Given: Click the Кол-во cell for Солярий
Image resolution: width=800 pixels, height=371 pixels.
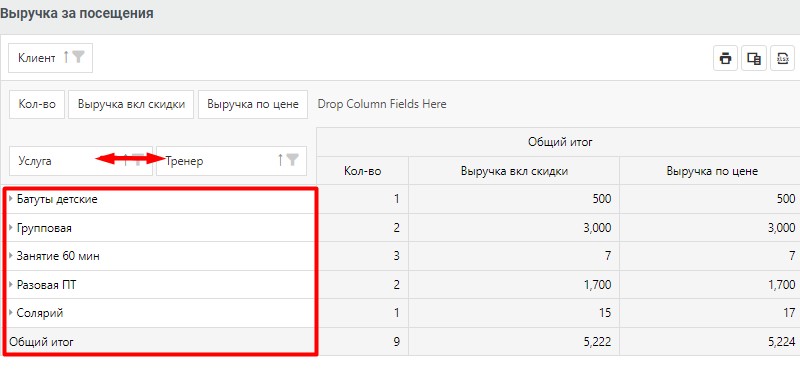Looking at the screenshot, I should (363, 313).
